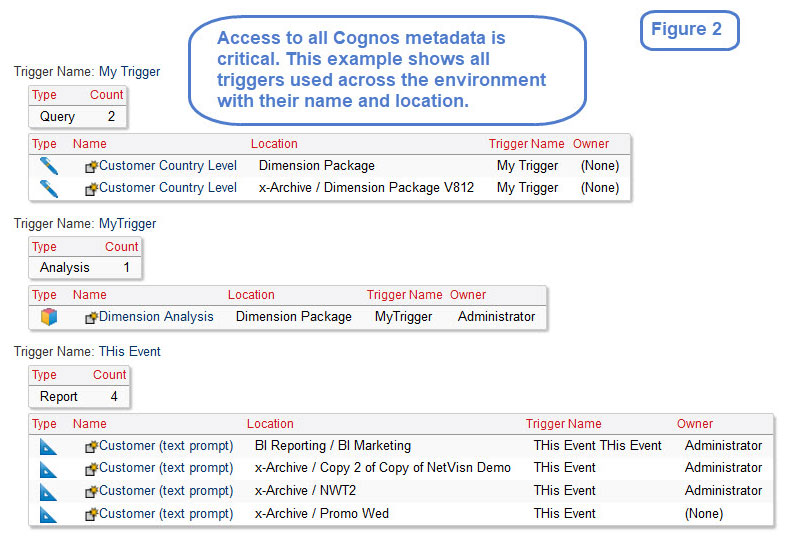Image resolution: width=788 pixels, height=543 pixels.
Task: Click 'x-Archive / NWT2' location cell
Action: 306,490
